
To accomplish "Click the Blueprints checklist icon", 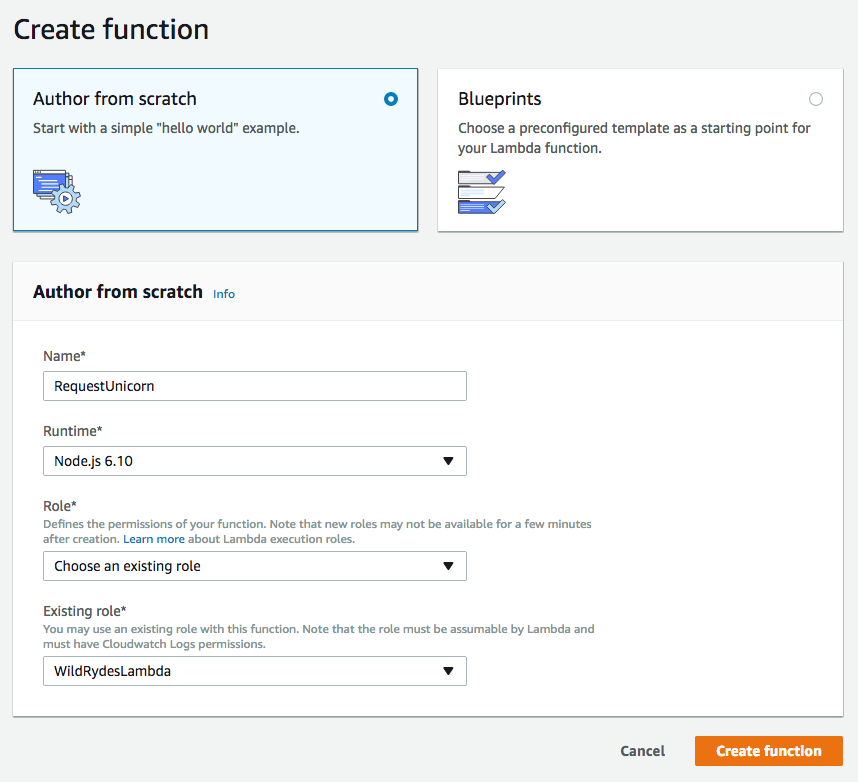I will [481, 191].
